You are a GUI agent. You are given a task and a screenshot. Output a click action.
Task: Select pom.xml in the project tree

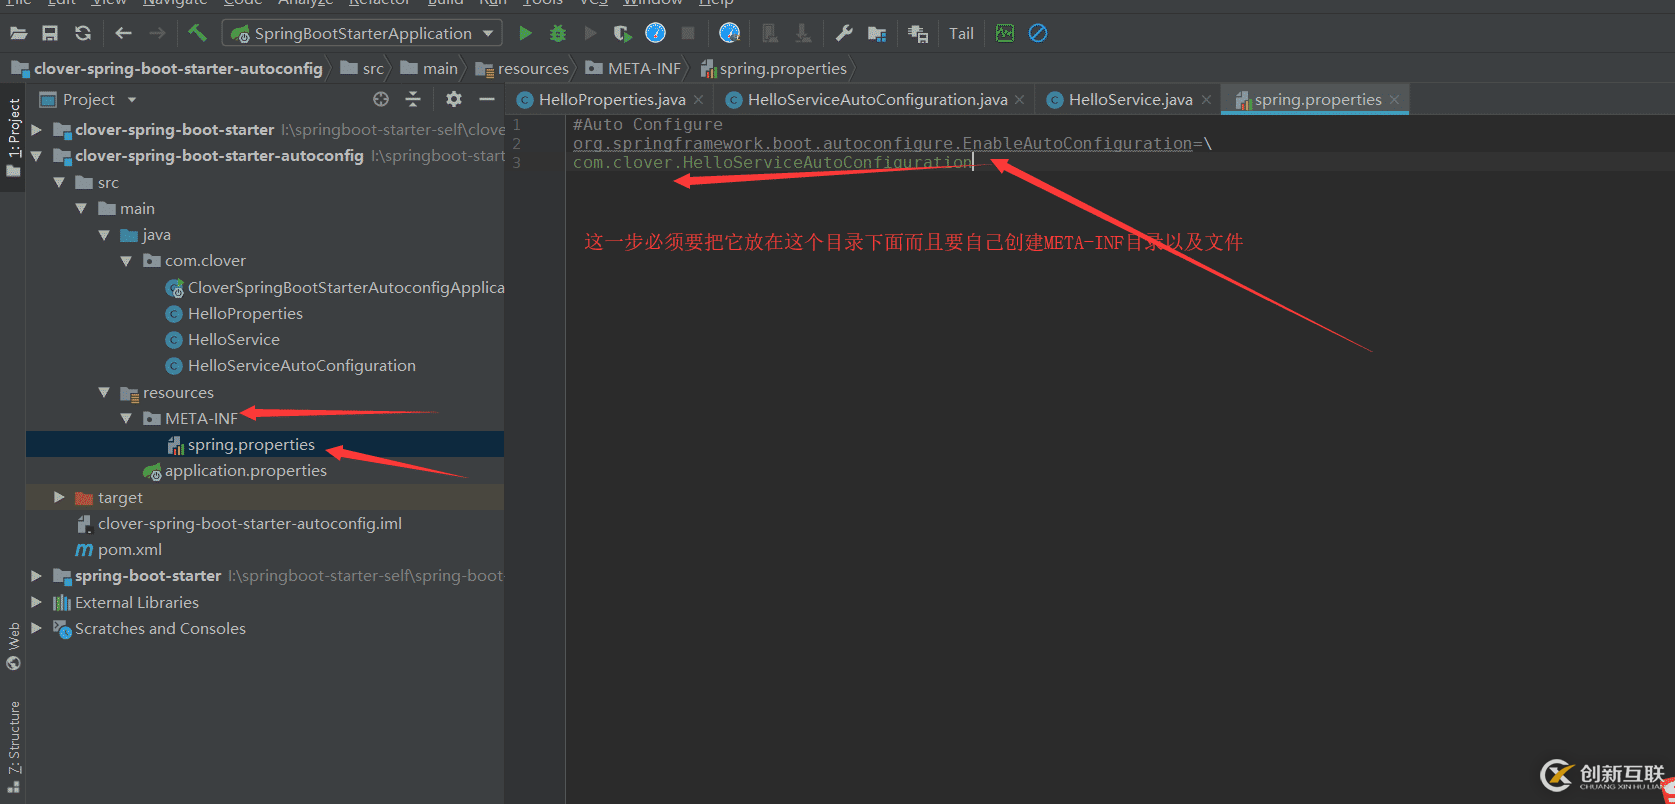click(x=129, y=549)
